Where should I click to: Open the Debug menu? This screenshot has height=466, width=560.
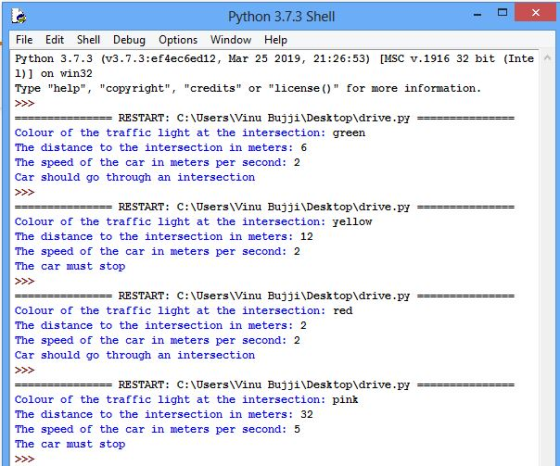coord(129,40)
